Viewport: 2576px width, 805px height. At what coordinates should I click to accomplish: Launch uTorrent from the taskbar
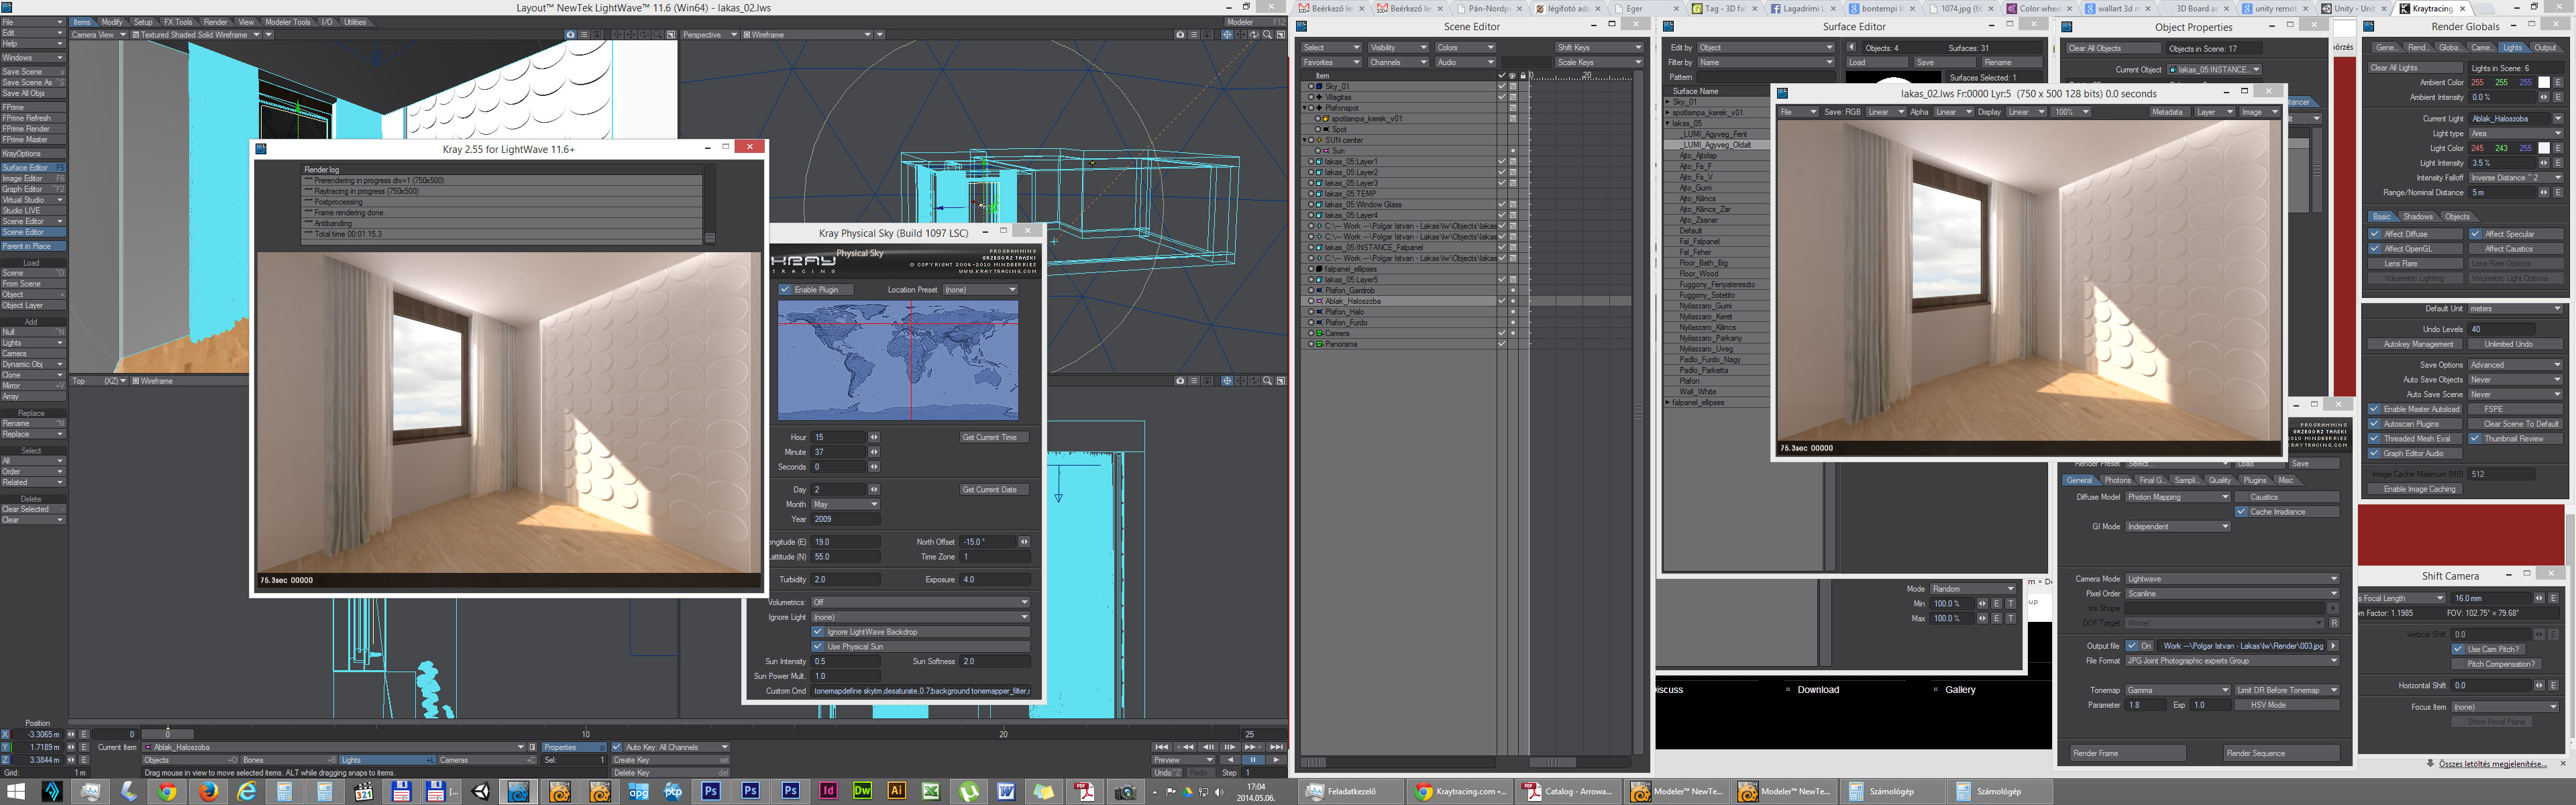point(968,792)
